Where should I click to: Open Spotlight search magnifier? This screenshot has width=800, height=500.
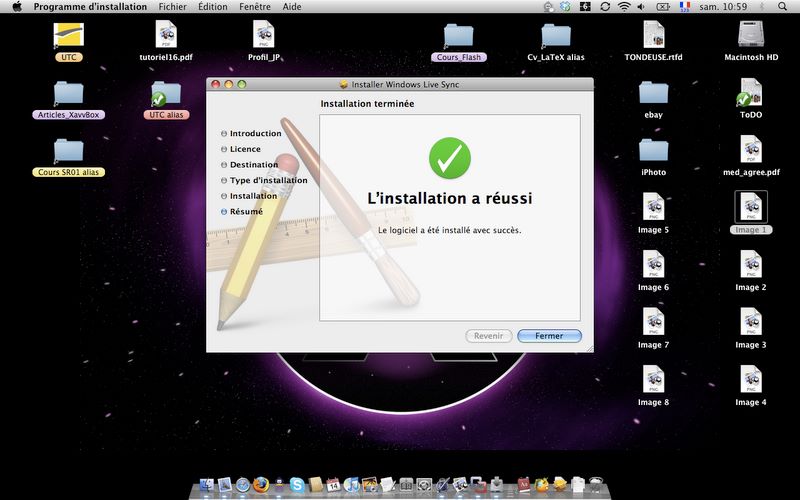click(x=782, y=7)
